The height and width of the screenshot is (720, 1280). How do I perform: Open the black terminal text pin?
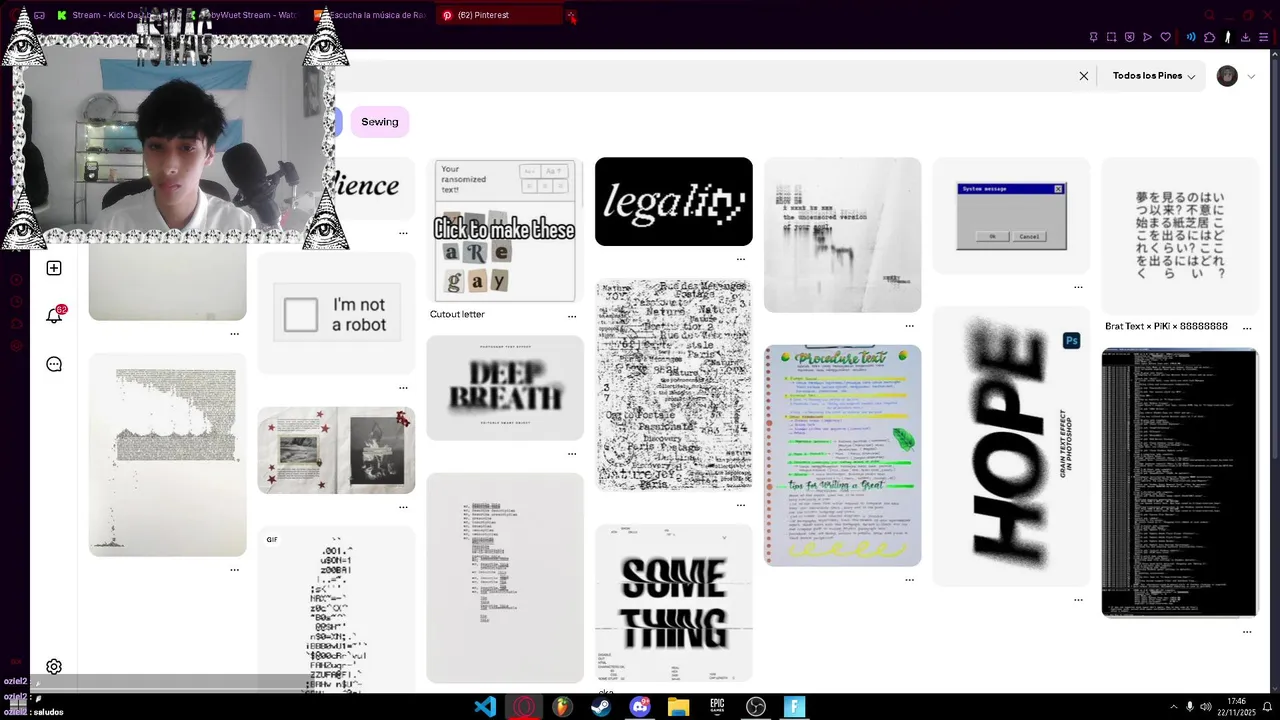click(1180, 483)
